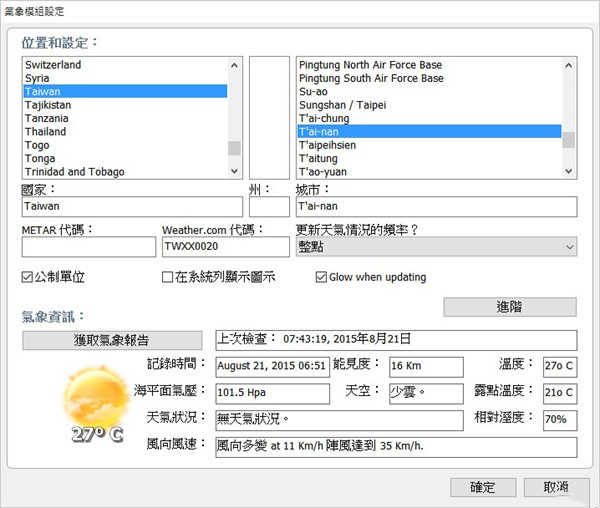600x508 pixels.
Task: Select Tanzania in the country list
Action: 126,118
